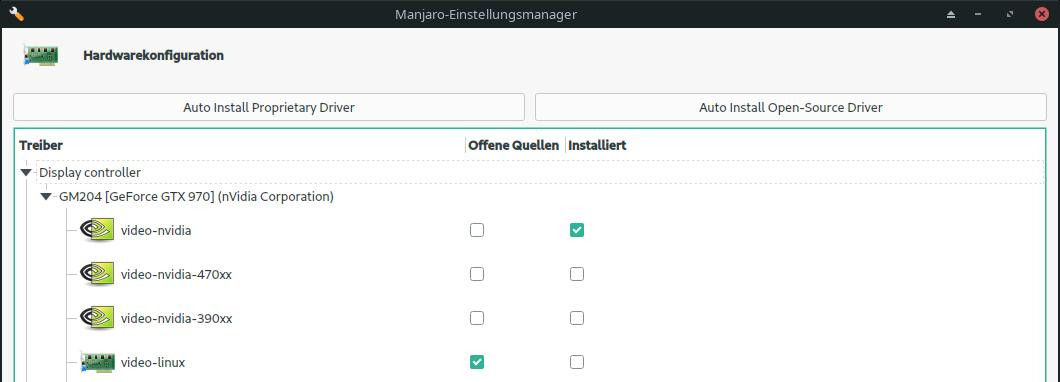This screenshot has height=382, width=1060.
Task: Click the keep-above arrow in title bar
Action: [x=951, y=14]
